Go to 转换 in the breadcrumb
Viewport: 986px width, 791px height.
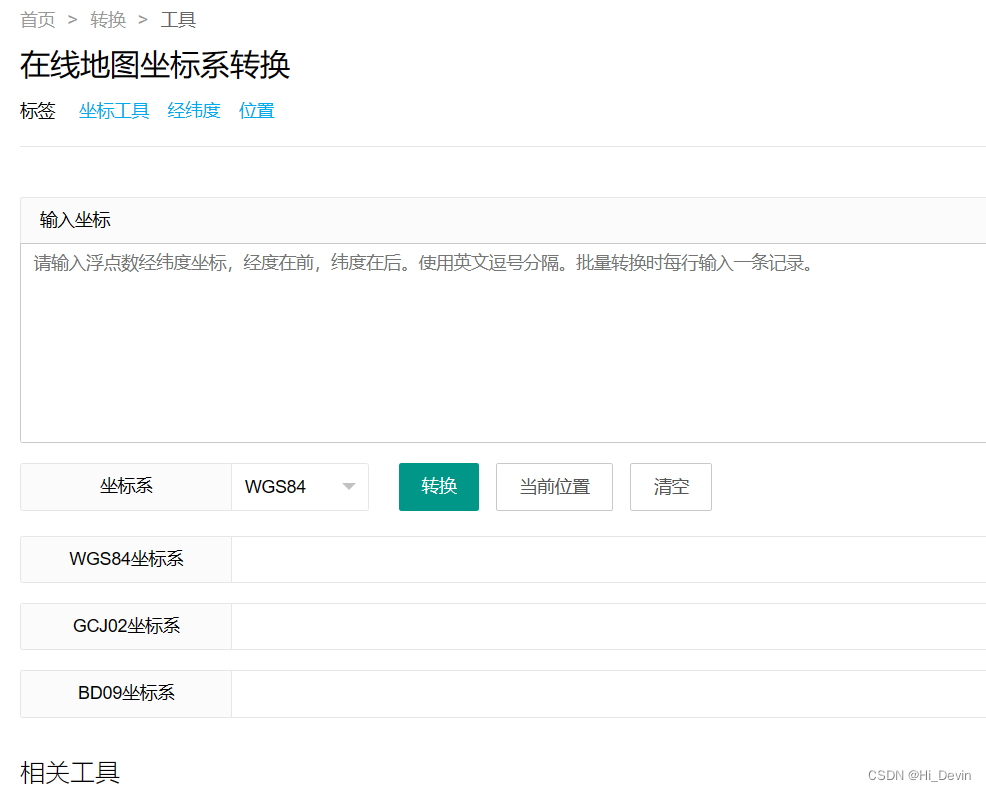pyautogui.click(x=108, y=20)
